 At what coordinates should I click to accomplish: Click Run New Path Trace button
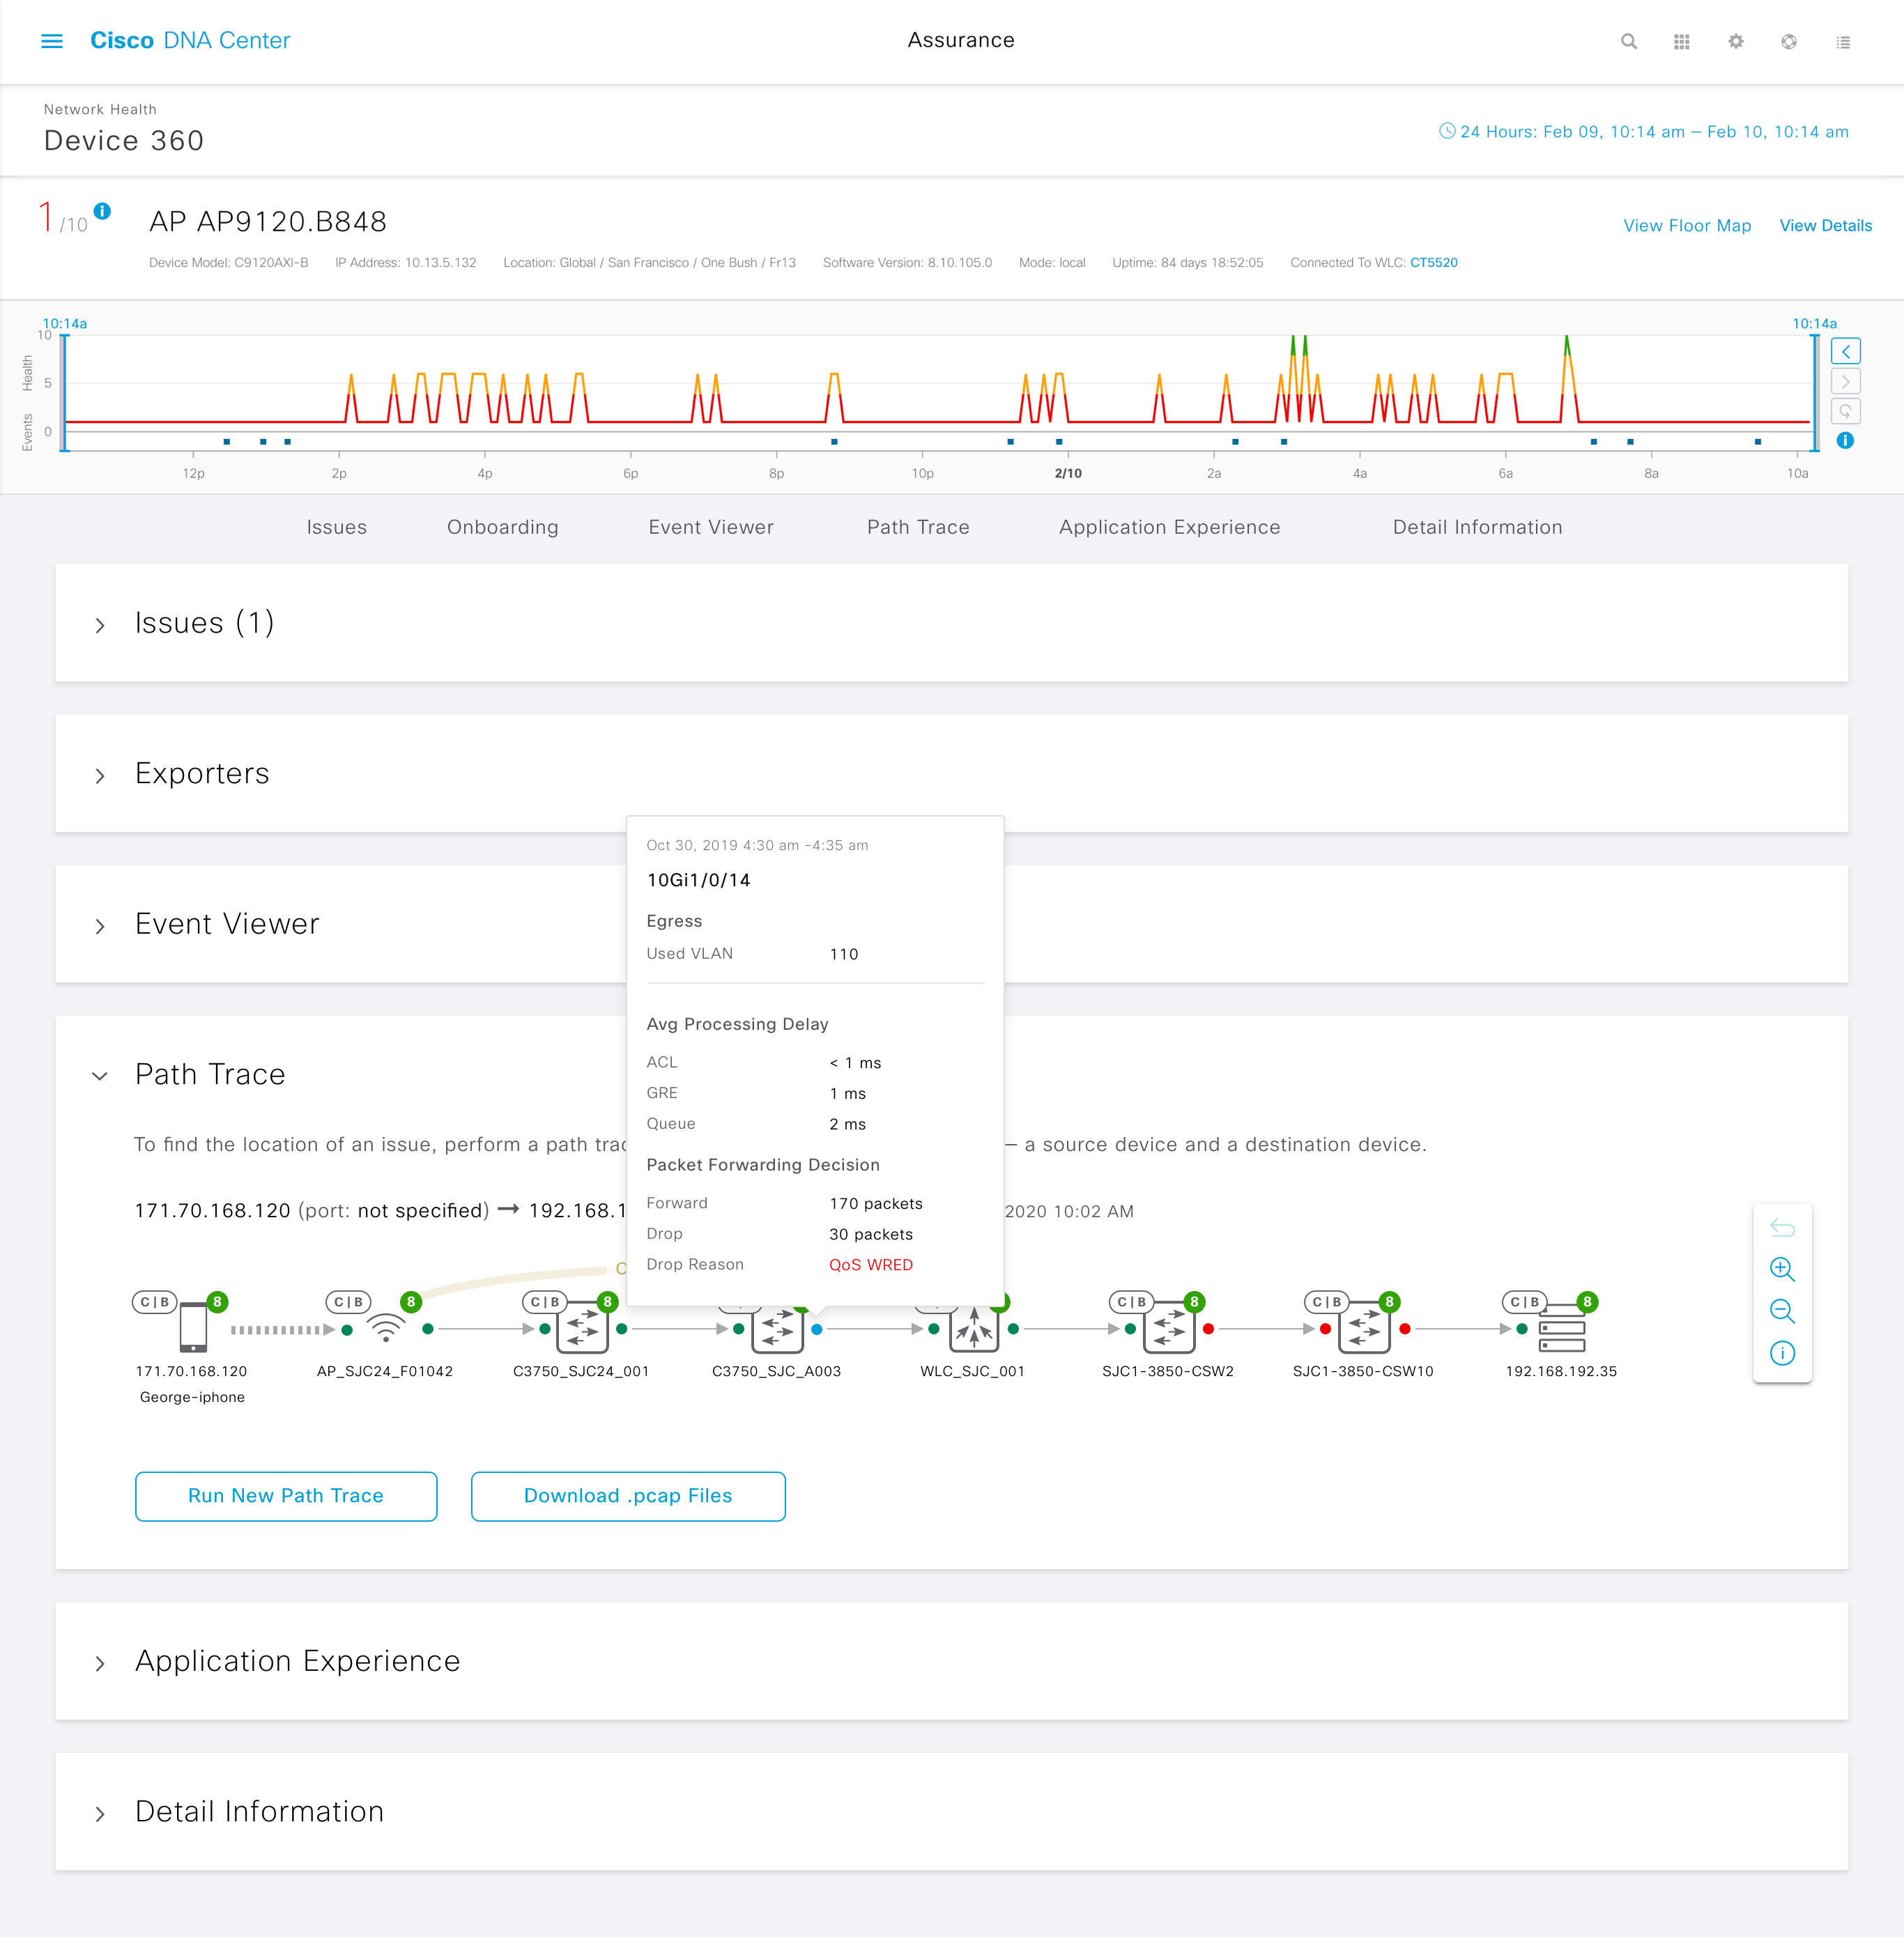[x=286, y=1496]
